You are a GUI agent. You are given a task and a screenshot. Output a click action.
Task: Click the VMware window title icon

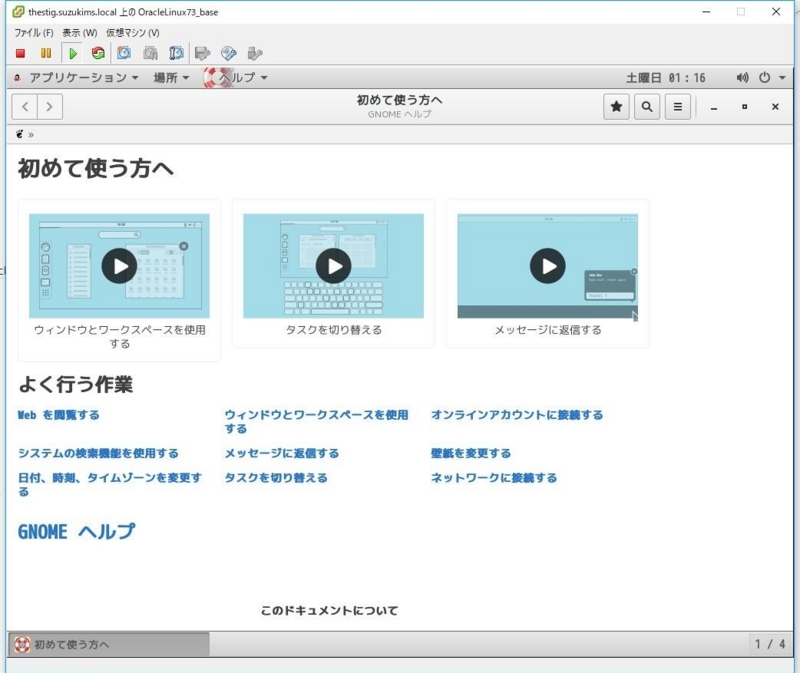(x=18, y=12)
